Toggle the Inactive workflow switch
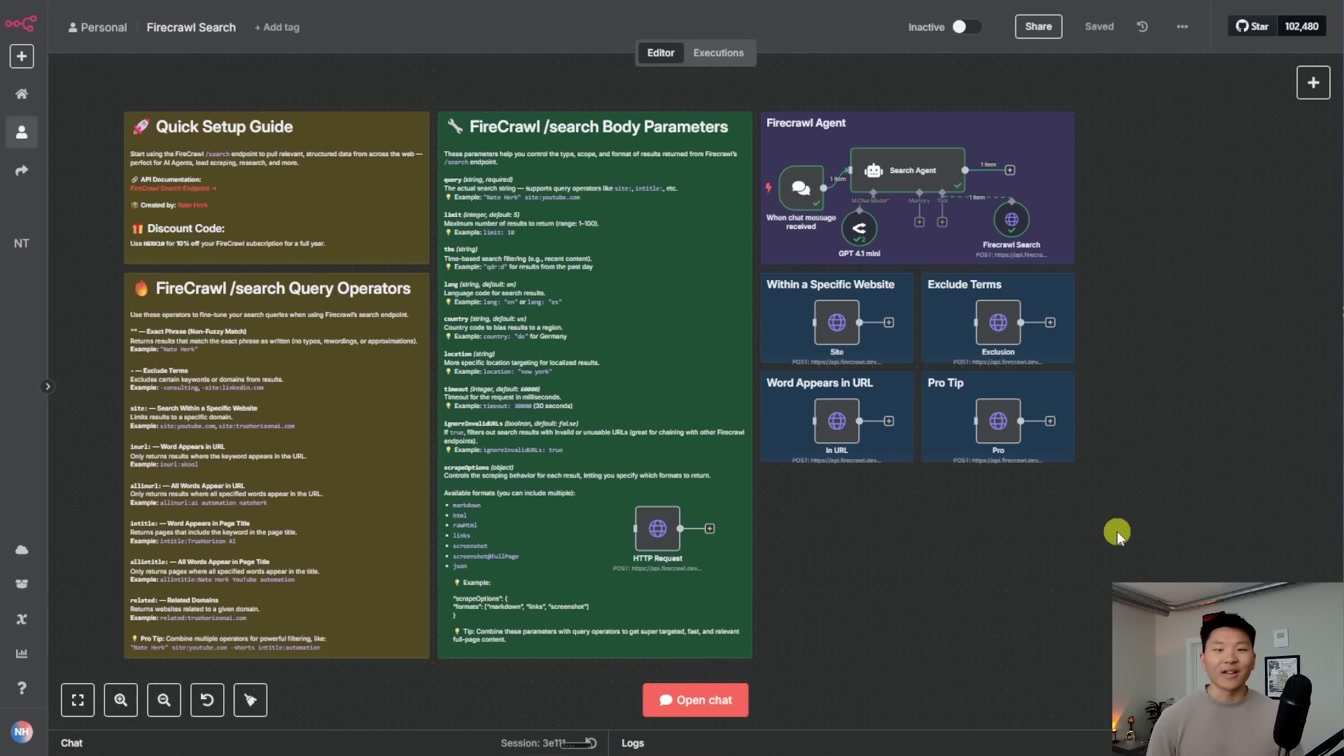This screenshot has height=756, width=1344. pyautogui.click(x=965, y=27)
